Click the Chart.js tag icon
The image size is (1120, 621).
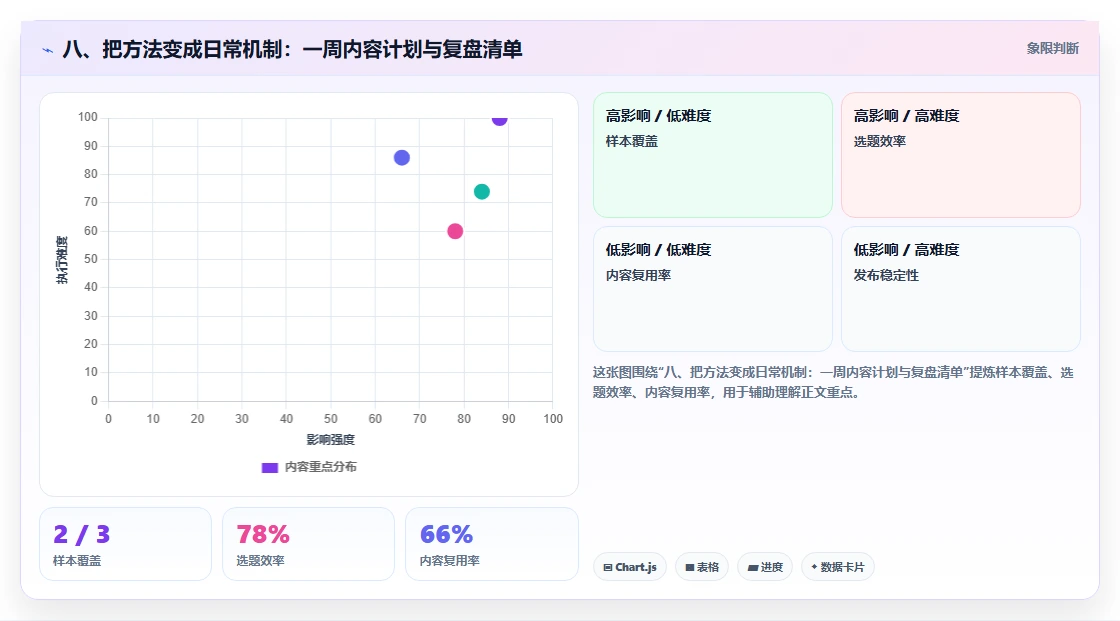click(608, 567)
